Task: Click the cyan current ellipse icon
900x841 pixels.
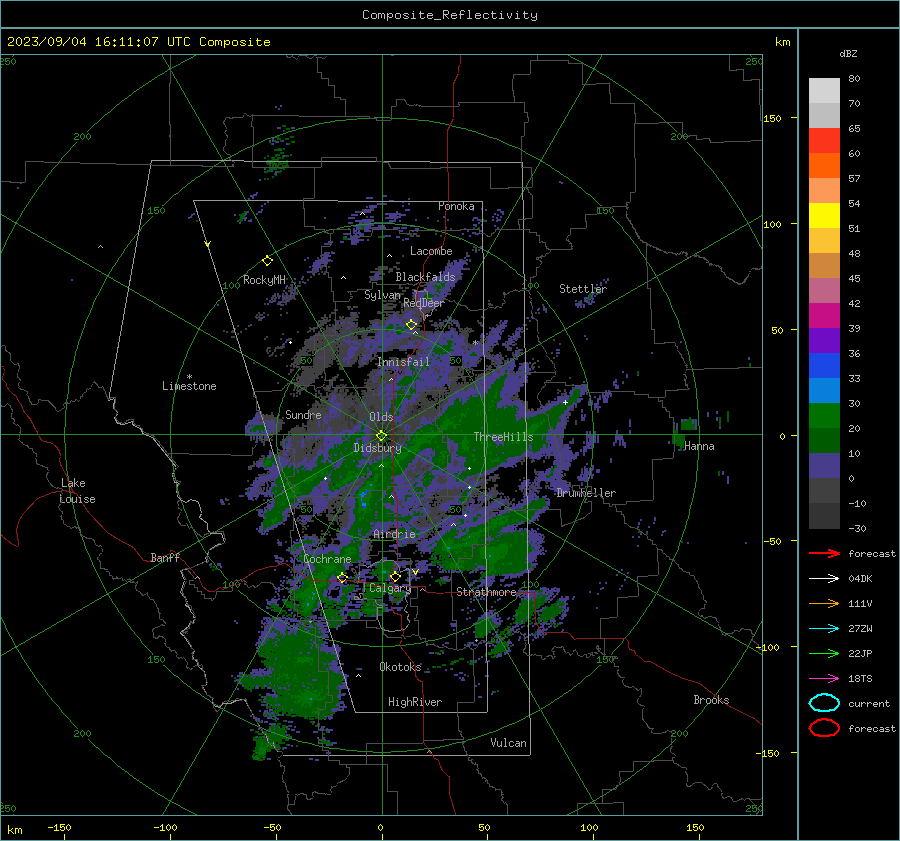Action: pos(824,703)
